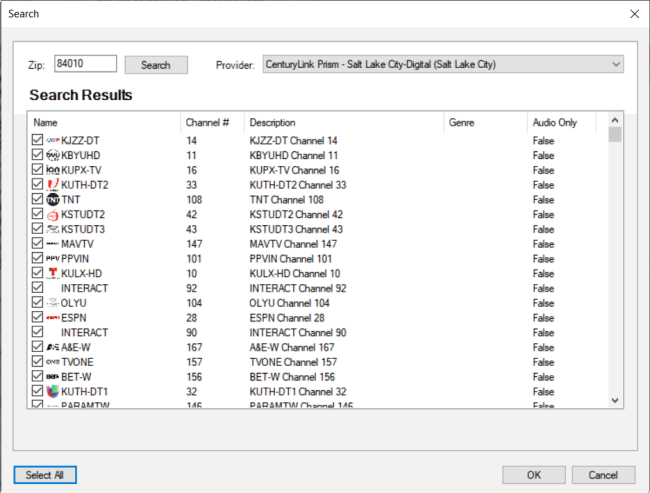Screen dimensions: 650x493
Task: Click the KUTH-DT2 channel logo icon
Action: (x=53, y=185)
